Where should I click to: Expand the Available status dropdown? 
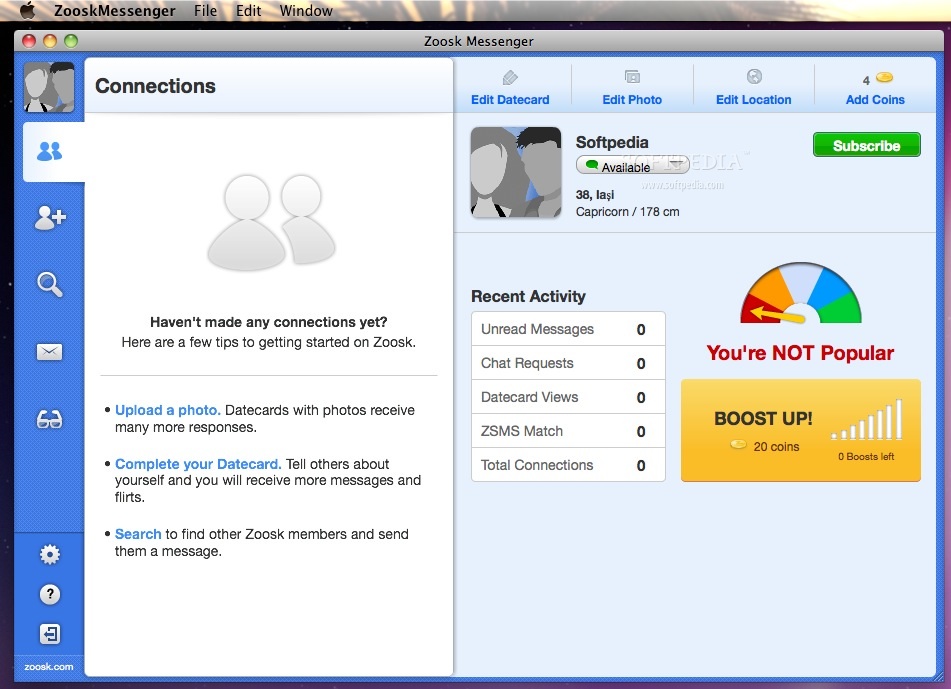pyautogui.click(x=633, y=166)
